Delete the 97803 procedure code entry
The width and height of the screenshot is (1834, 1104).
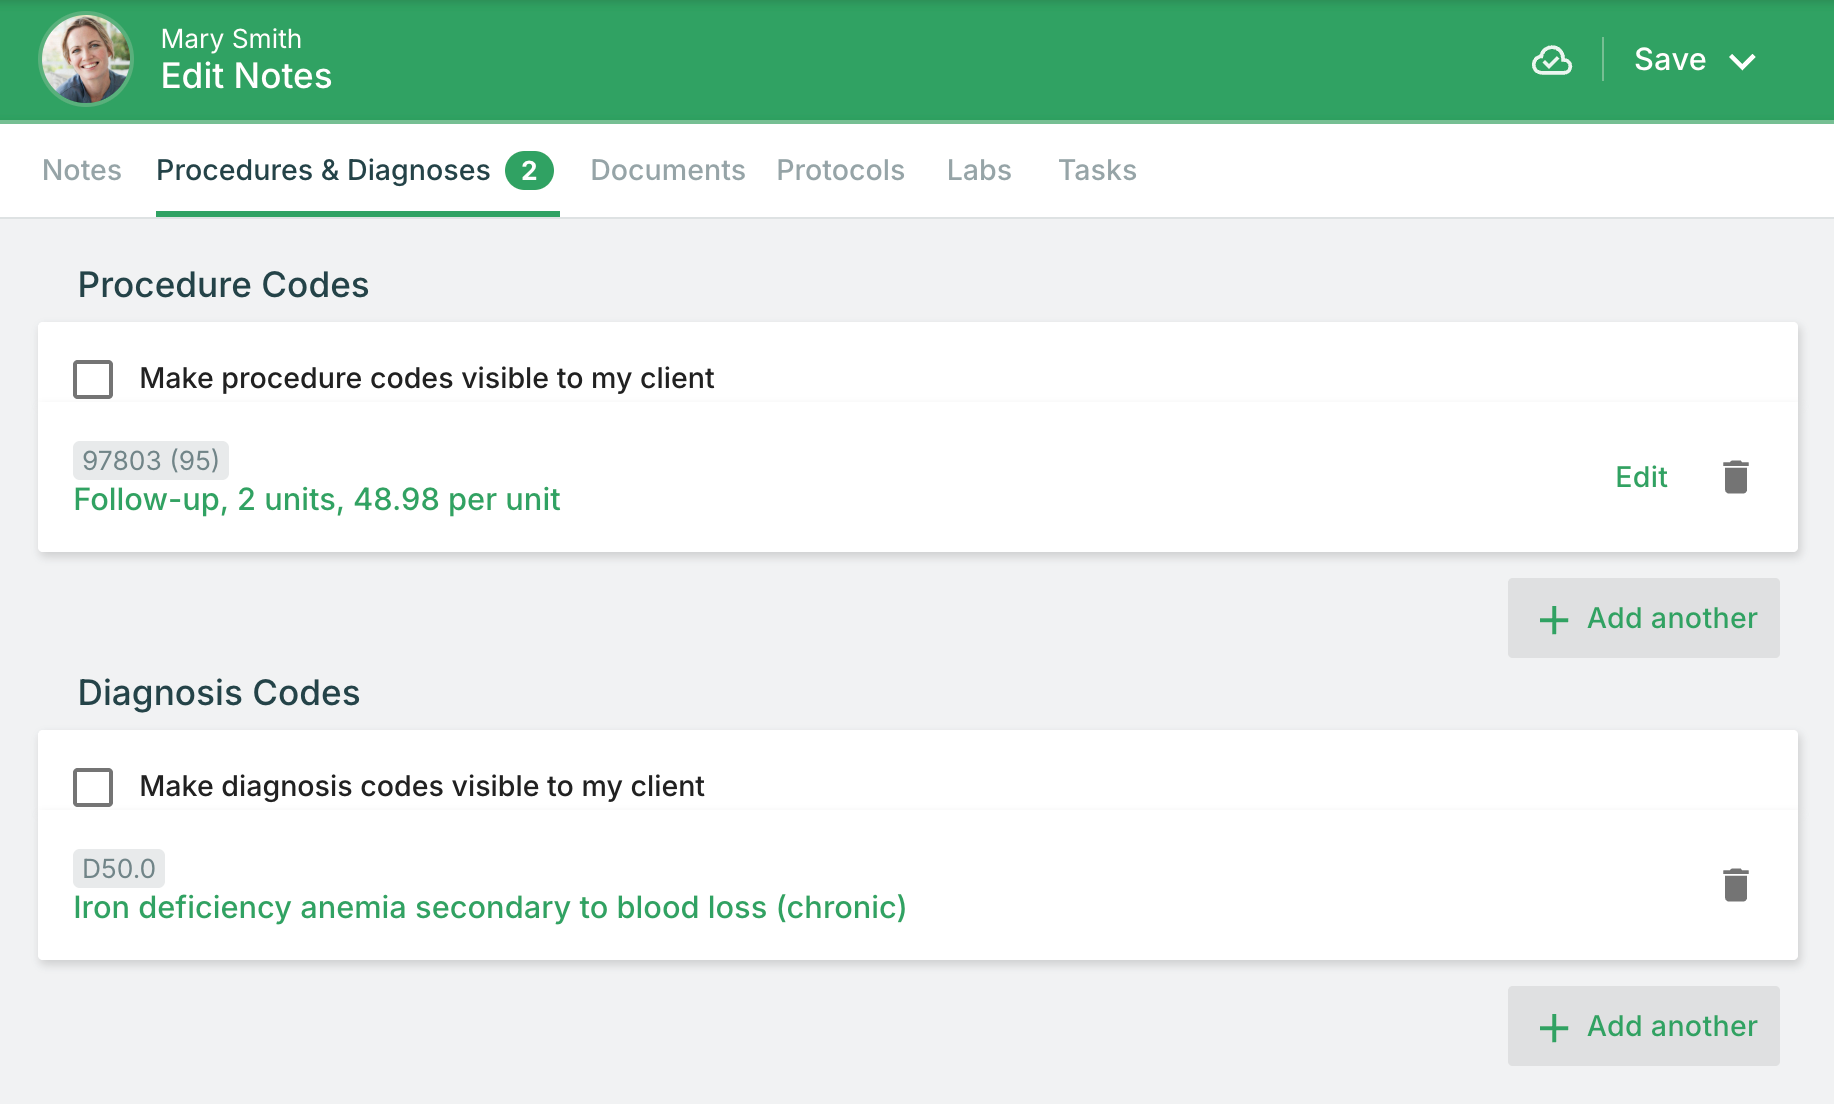click(1735, 477)
